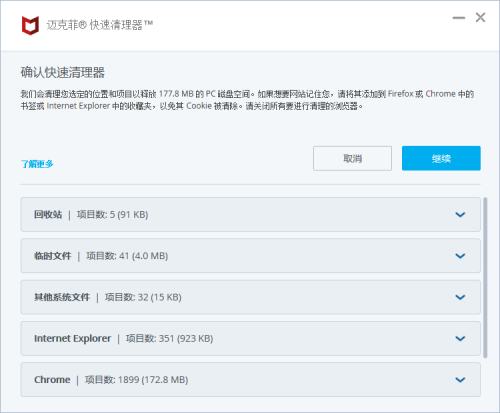The height and width of the screenshot is (413, 500).
Task: Click the blue 继续 button
Action: click(441, 158)
